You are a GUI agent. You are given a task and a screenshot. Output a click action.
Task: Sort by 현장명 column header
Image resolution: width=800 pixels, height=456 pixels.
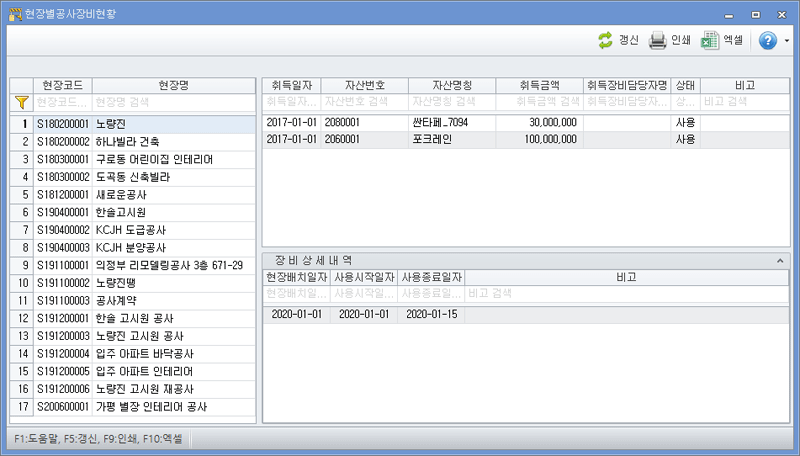(x=173, y=85)
